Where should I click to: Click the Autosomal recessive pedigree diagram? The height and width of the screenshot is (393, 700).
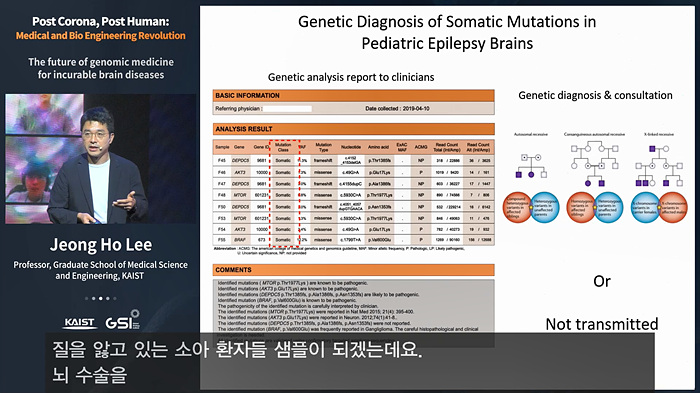pyautogui.click(x=531, y=165)
